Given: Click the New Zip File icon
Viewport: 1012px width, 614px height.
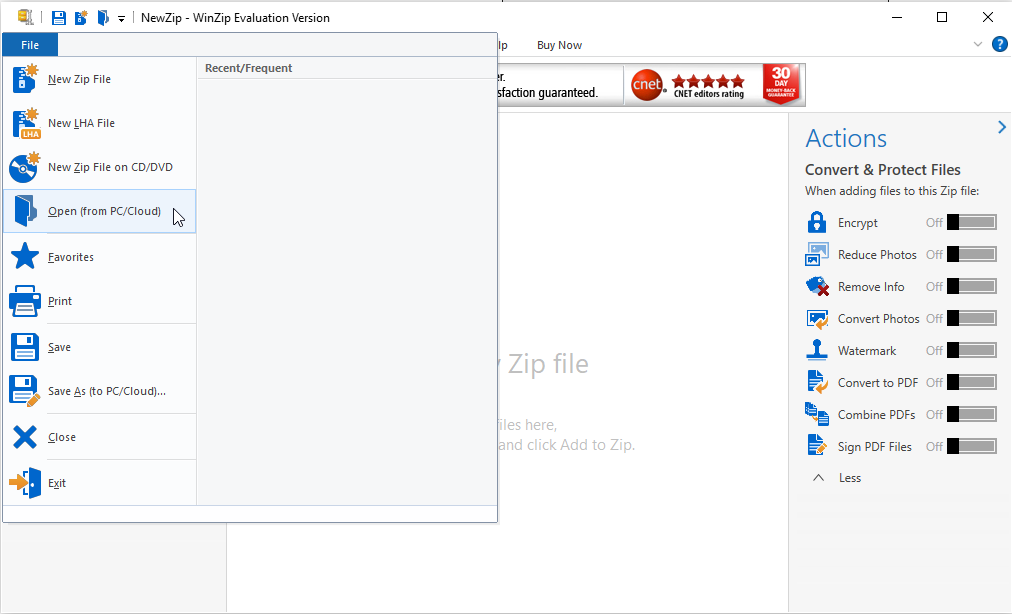Looking at the screenshot, I should click(25, 79).
